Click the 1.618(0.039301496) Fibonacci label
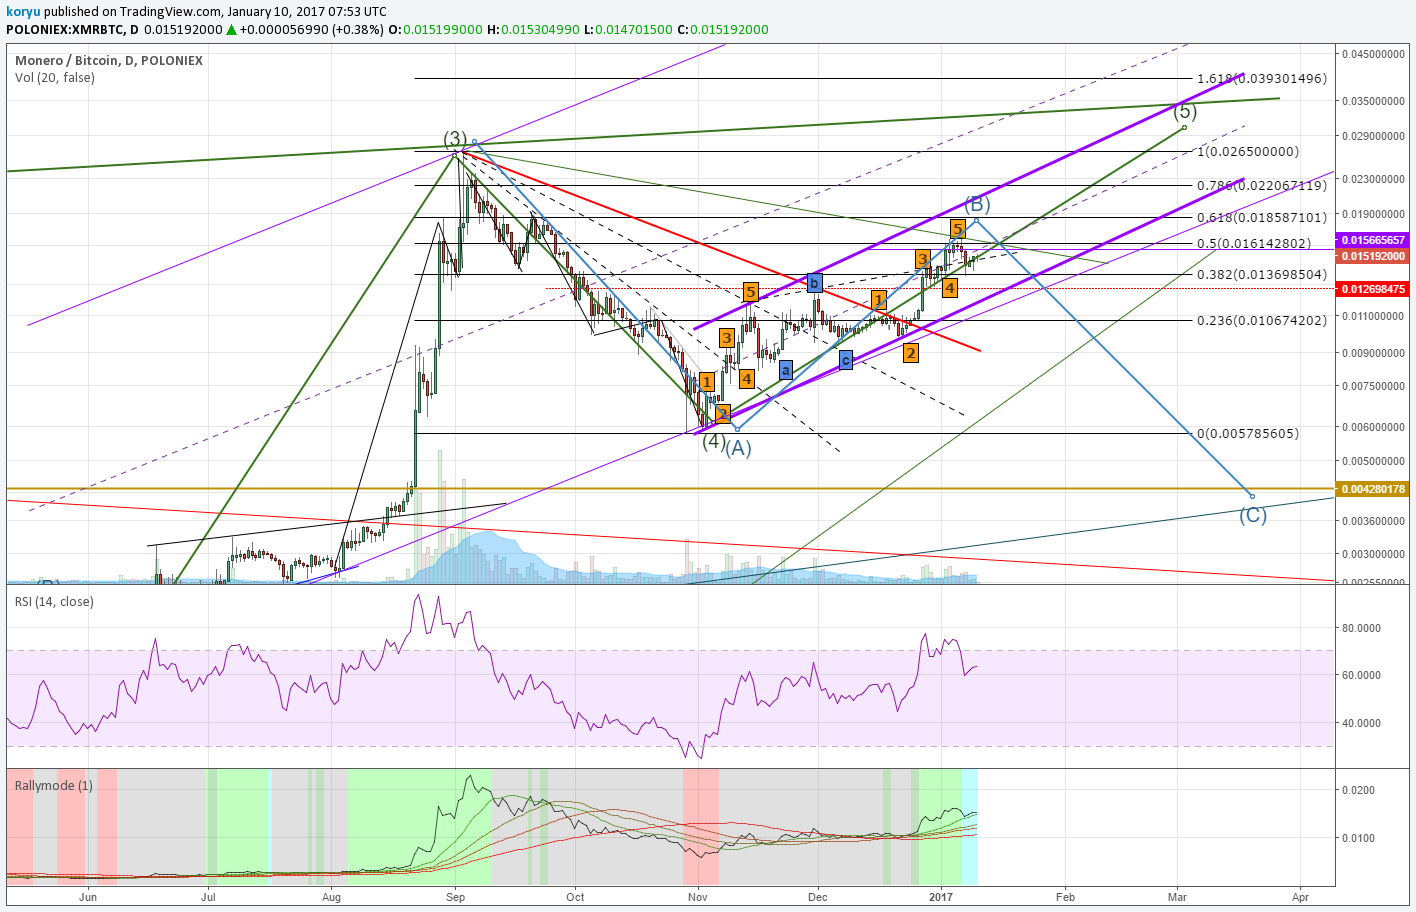This screenshot has height=912, width=1416. pyautogui.click(x=1262, y=79)
